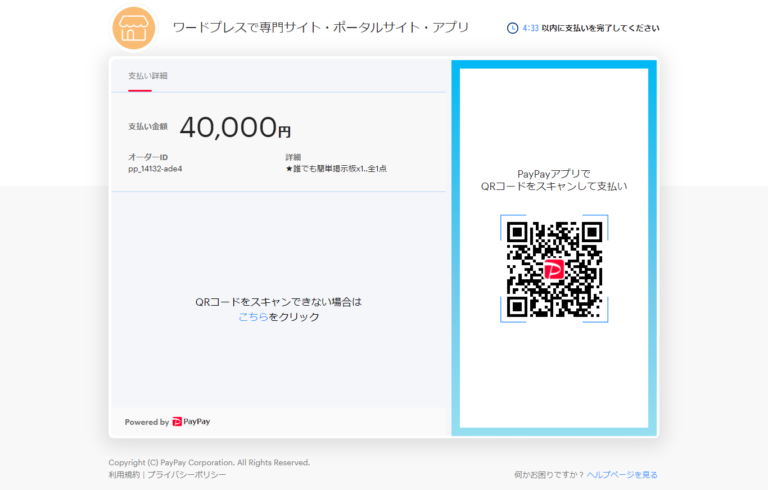Screen dimensions: 768x490
Task: Click the clock icon beside the timer
Action: coord(513,29)
